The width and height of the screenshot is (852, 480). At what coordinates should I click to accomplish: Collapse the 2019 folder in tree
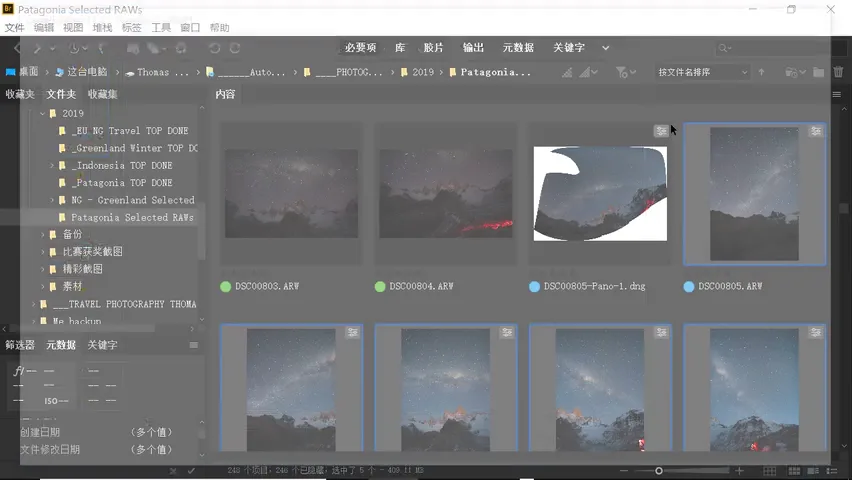coord(42,114)
